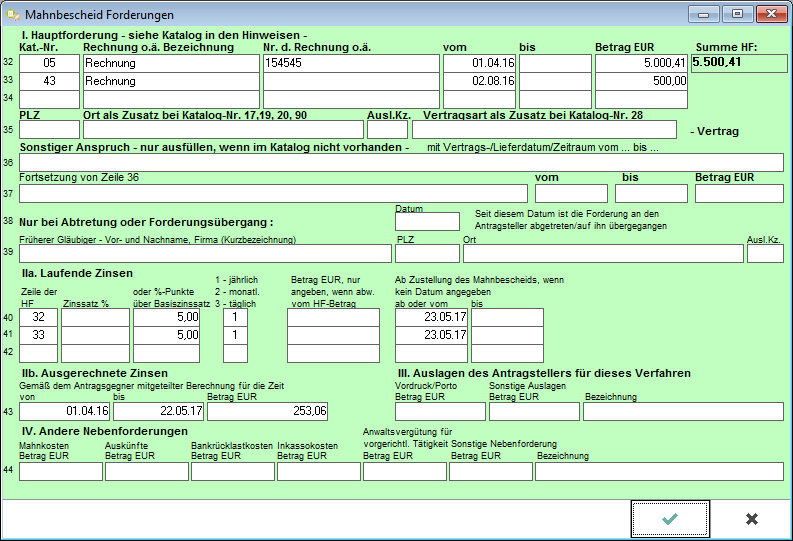Click the PLZ field in row 39
This screenshot has width=793, height=541.
427,254
